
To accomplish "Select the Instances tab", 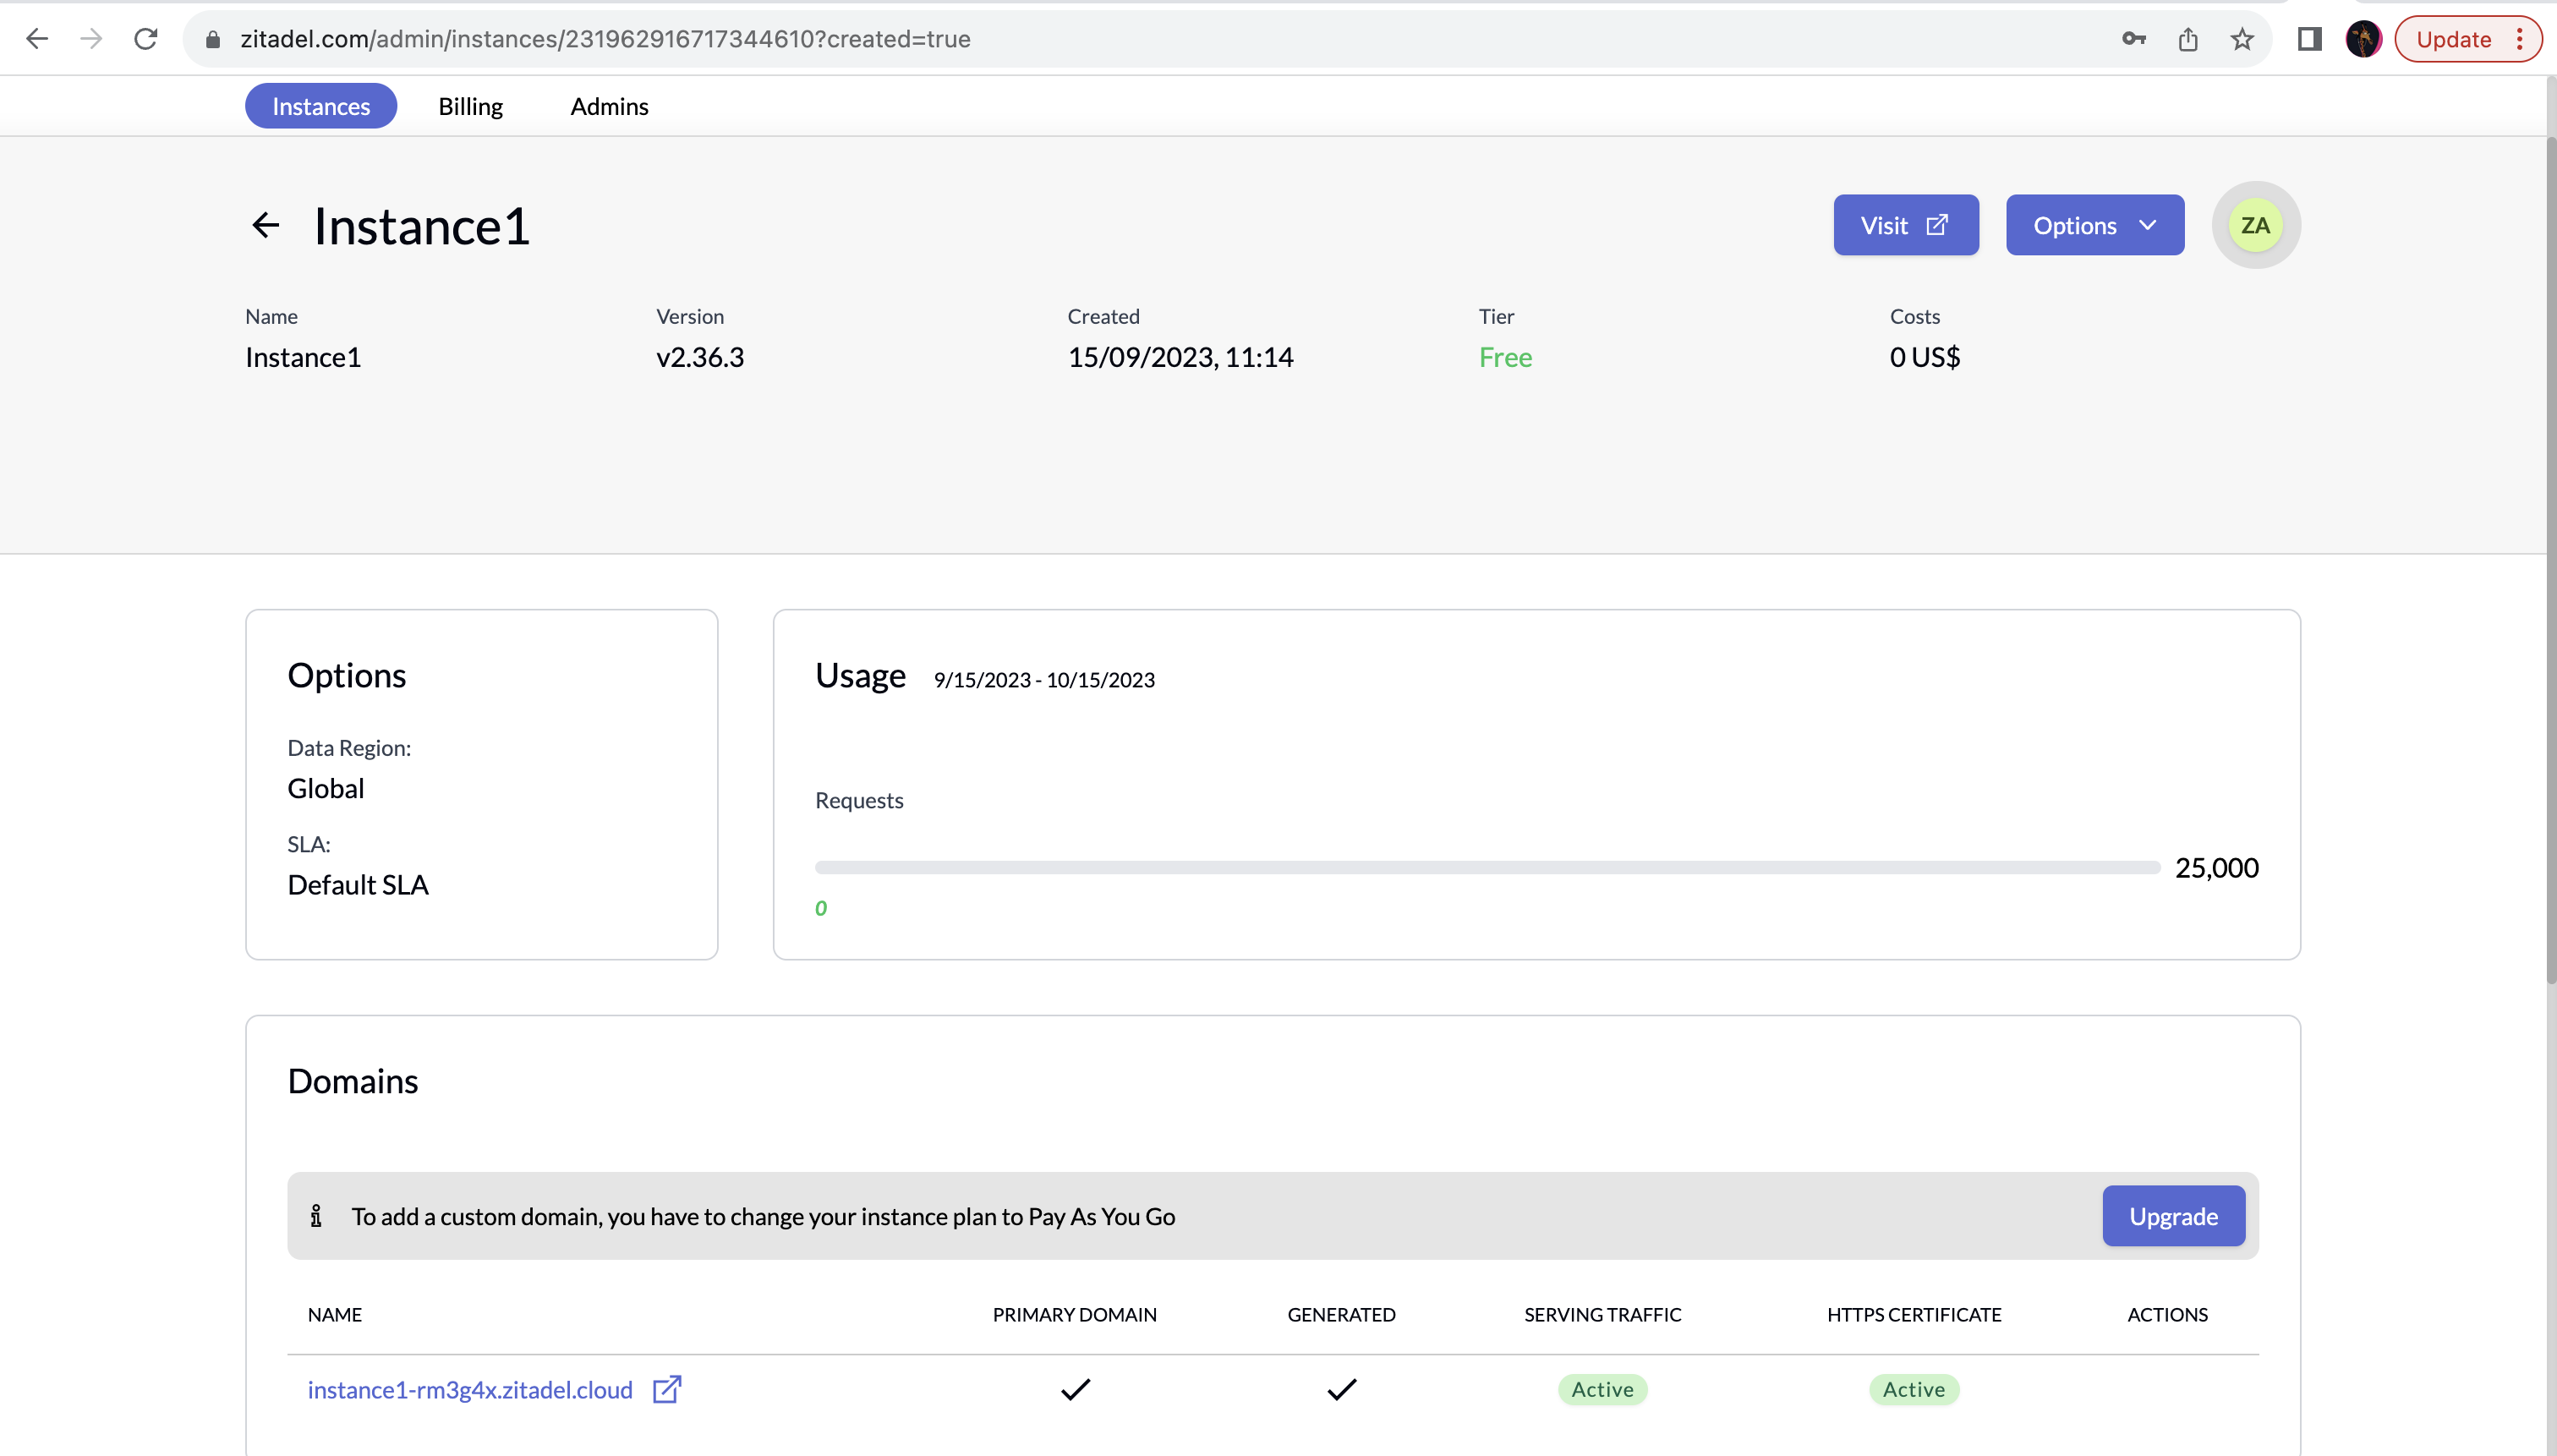I will click(x=320, y=106).
